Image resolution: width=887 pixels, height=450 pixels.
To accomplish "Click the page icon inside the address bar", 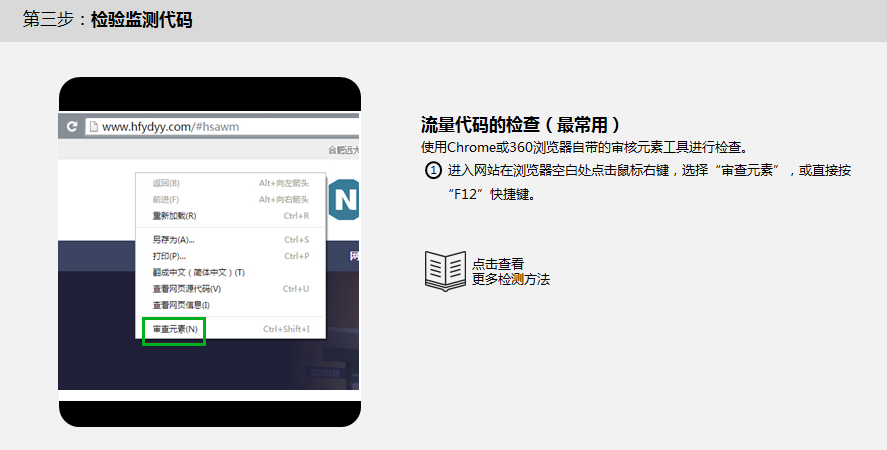I will pos(93,127).
